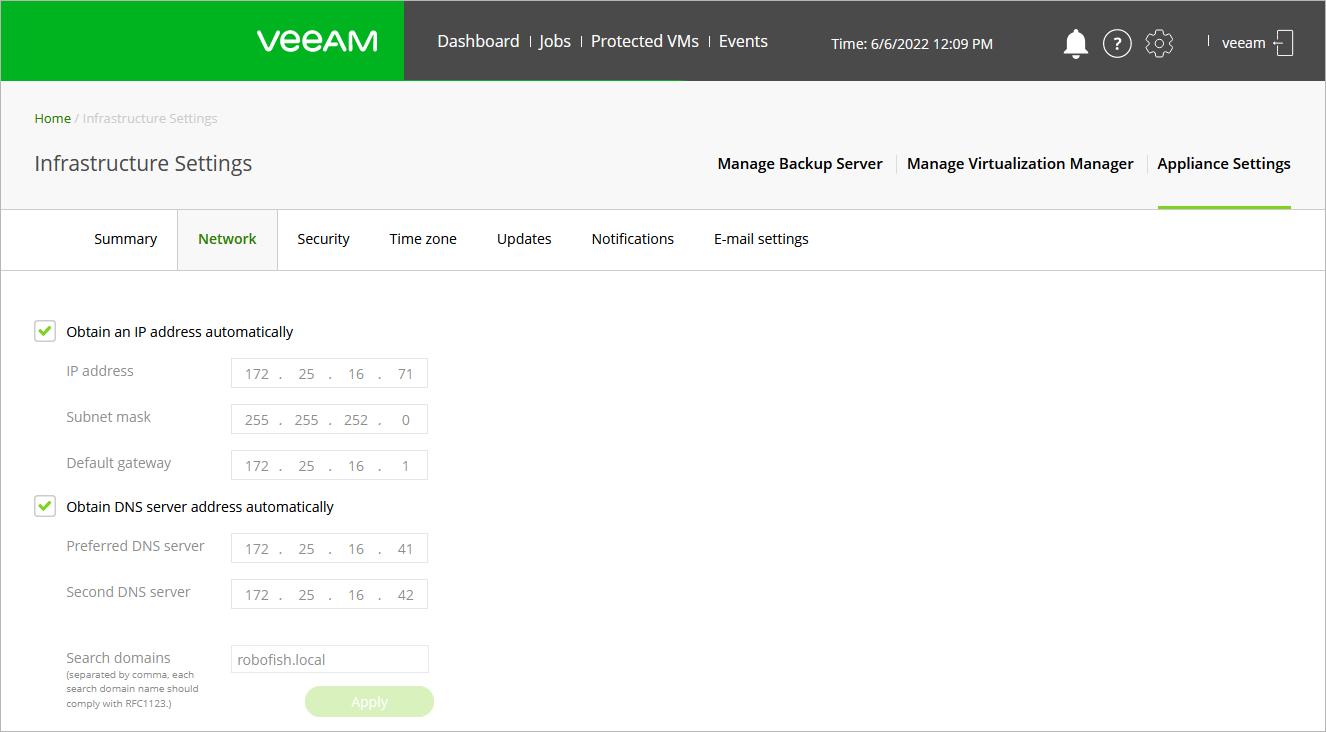
Task: Click the notifications bell icon
Action: pos(1076,43)
